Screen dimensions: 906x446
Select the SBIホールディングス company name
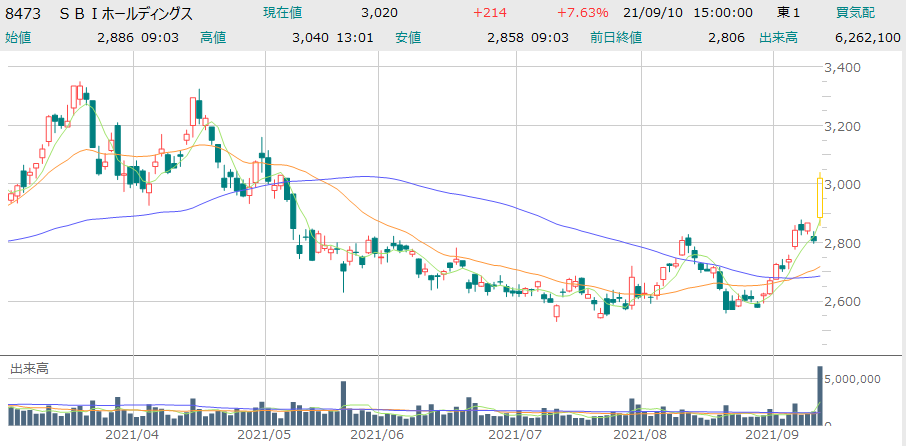(125, 14)
